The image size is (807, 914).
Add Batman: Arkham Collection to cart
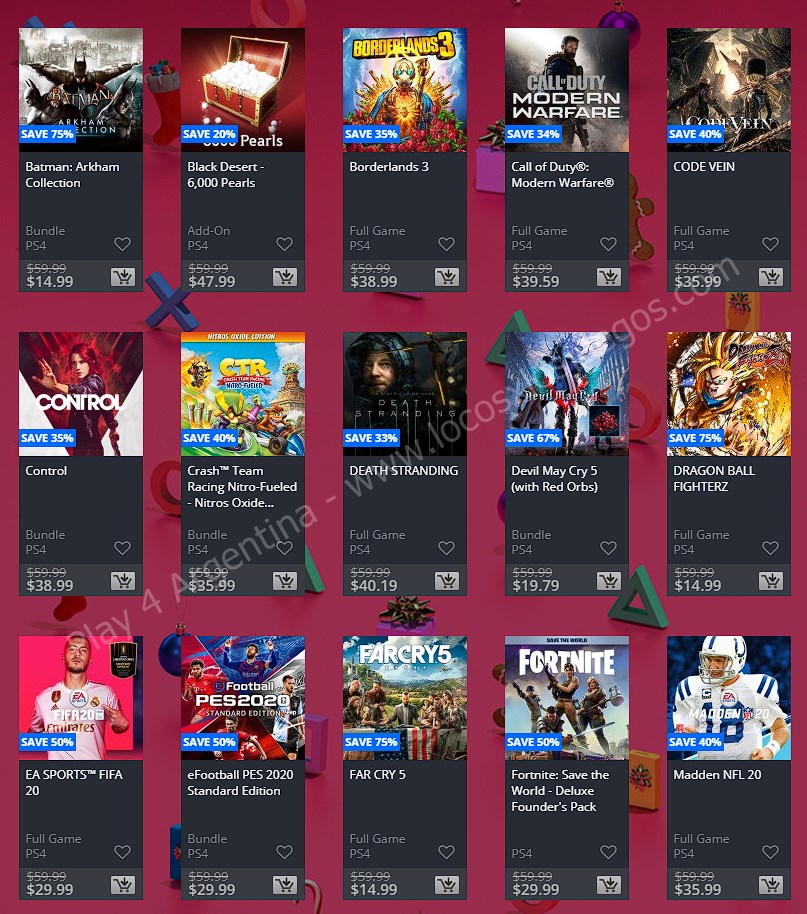coord(122,277)
